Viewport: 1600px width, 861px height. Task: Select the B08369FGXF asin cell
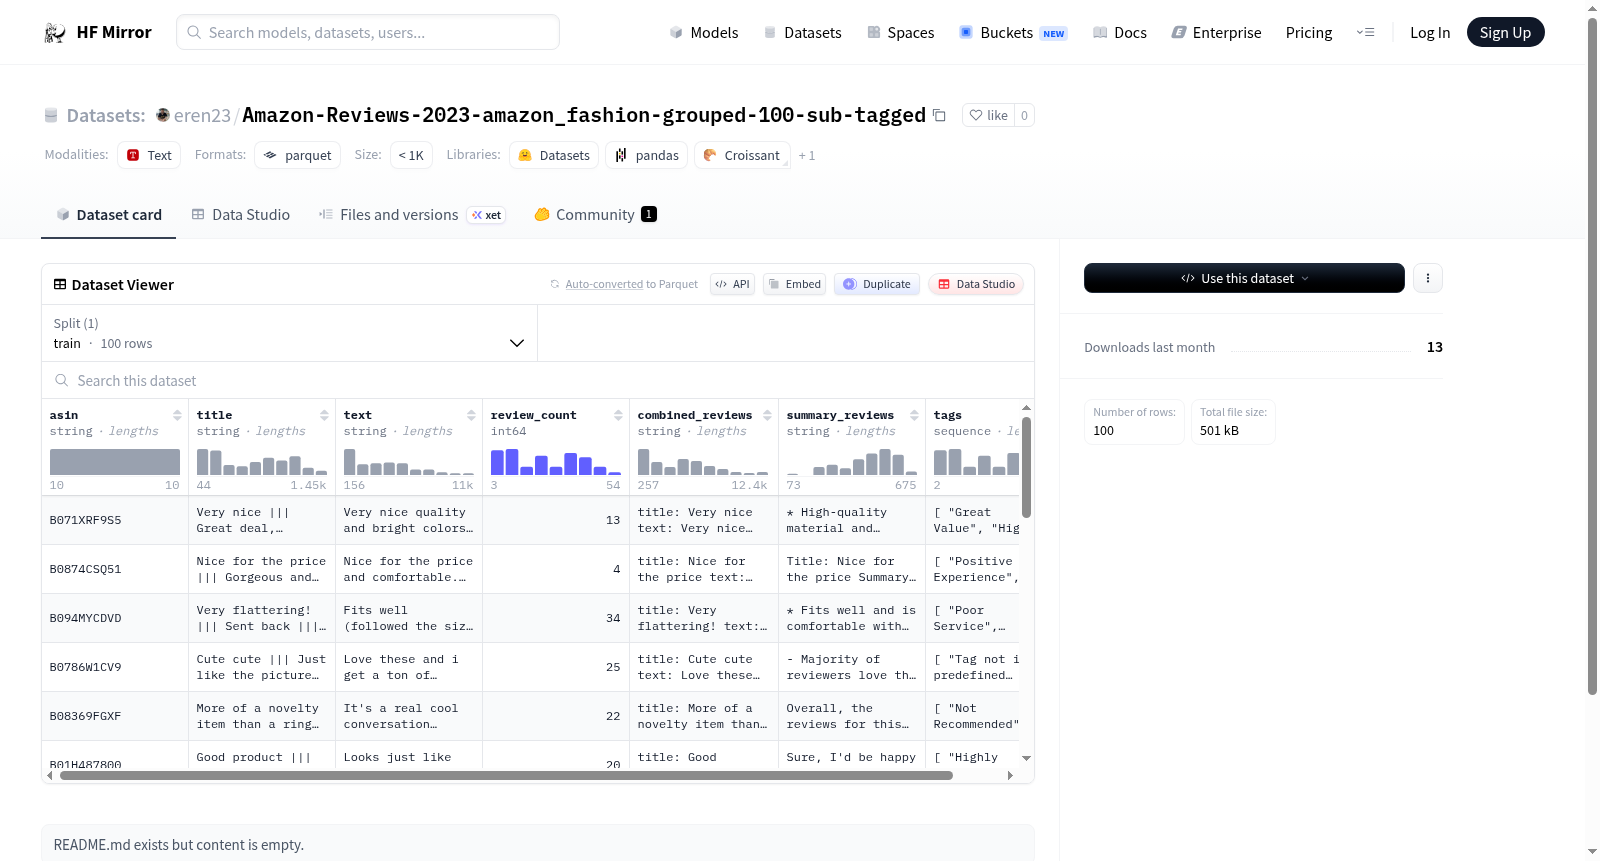pos(115,716)
